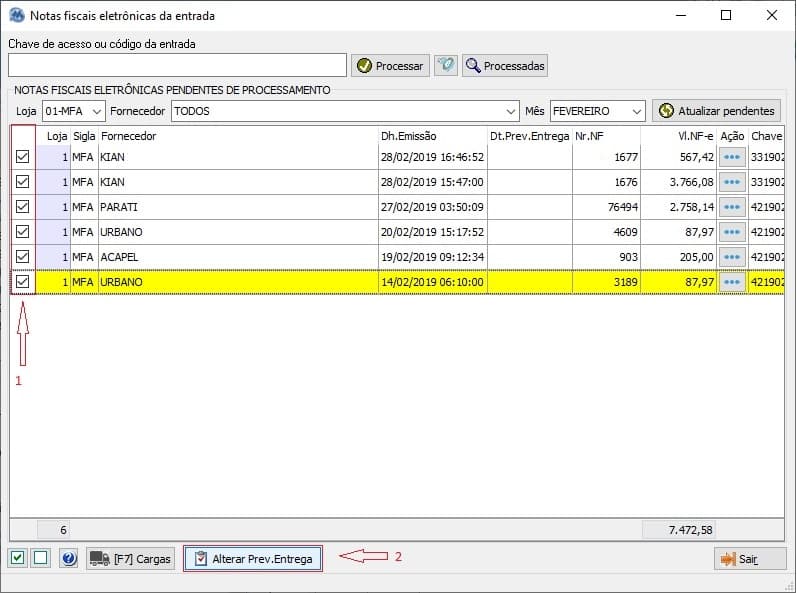797x593 pixels.
Task: Toggle checkbox for ACAPEL invoice row
Action: click(x=23, y=257)
